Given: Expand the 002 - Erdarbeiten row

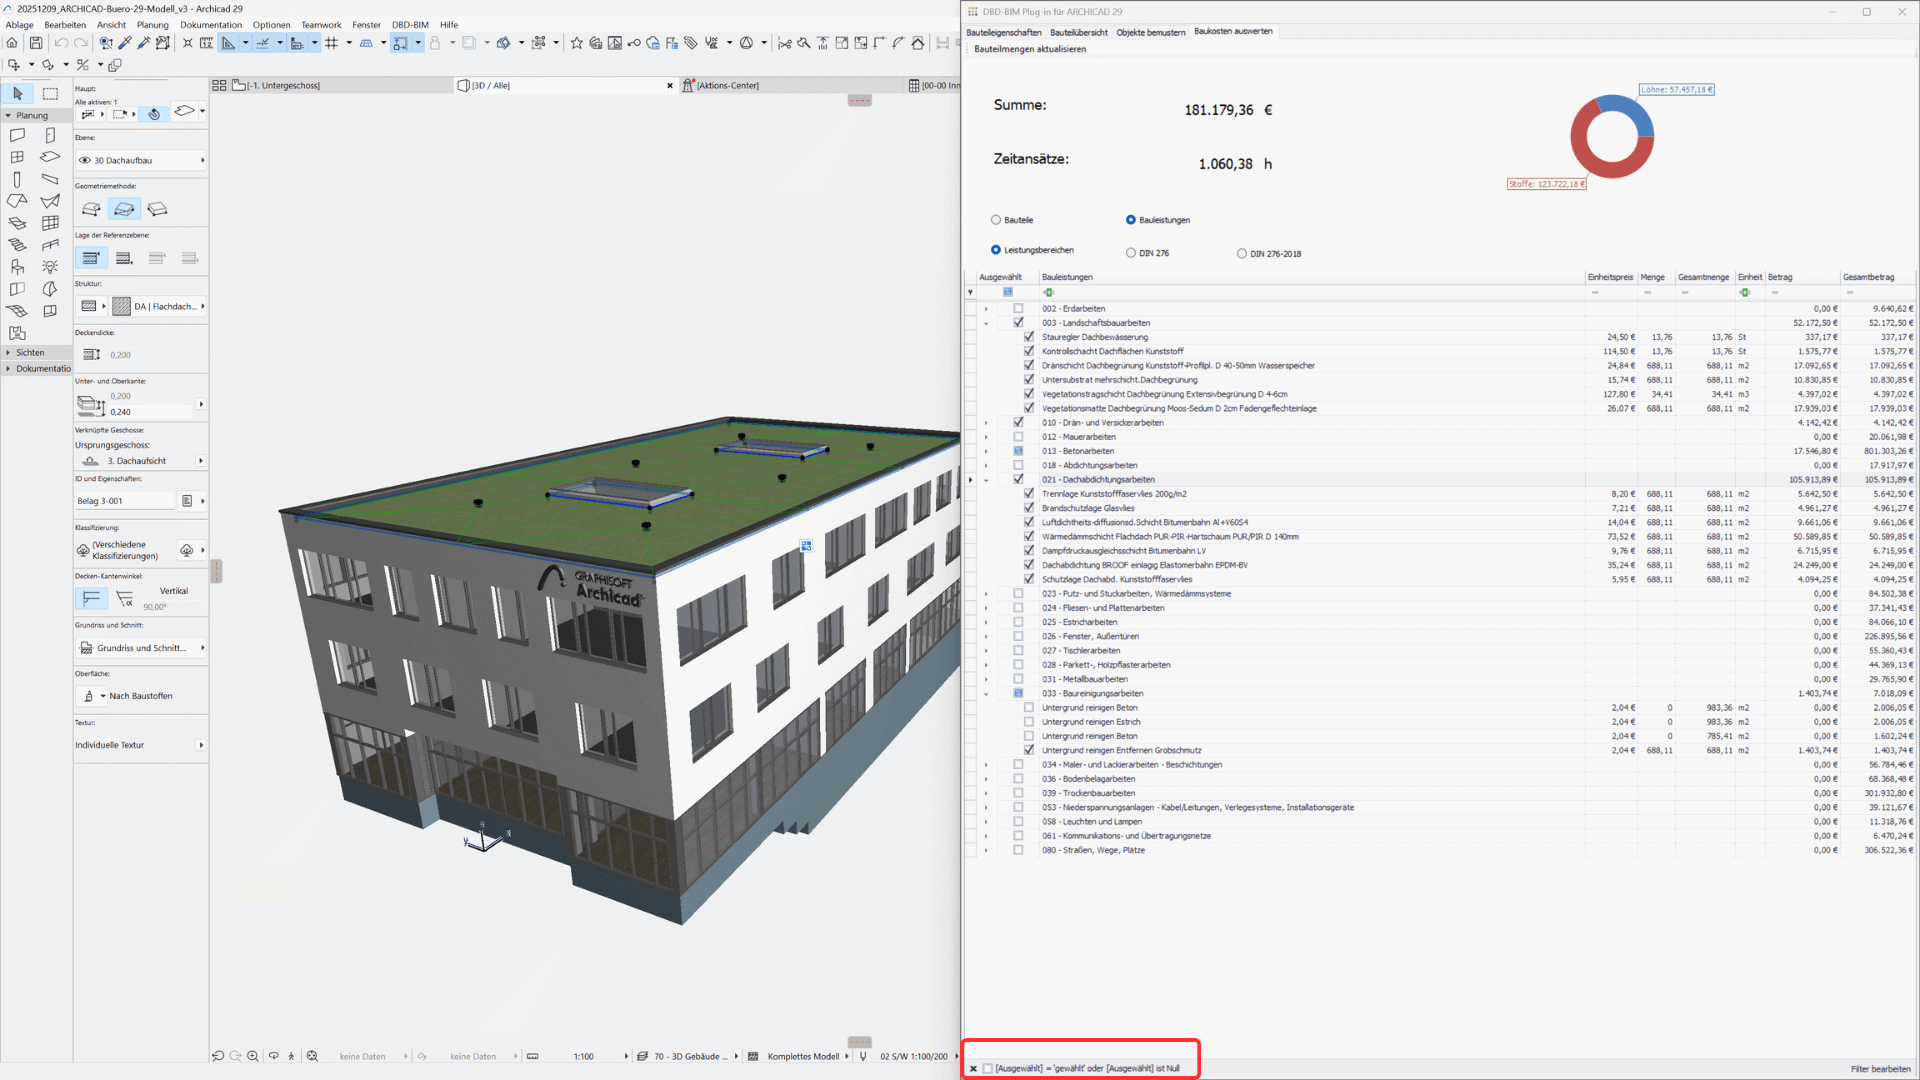Looking at the screenshot, I should coord(986,309).
